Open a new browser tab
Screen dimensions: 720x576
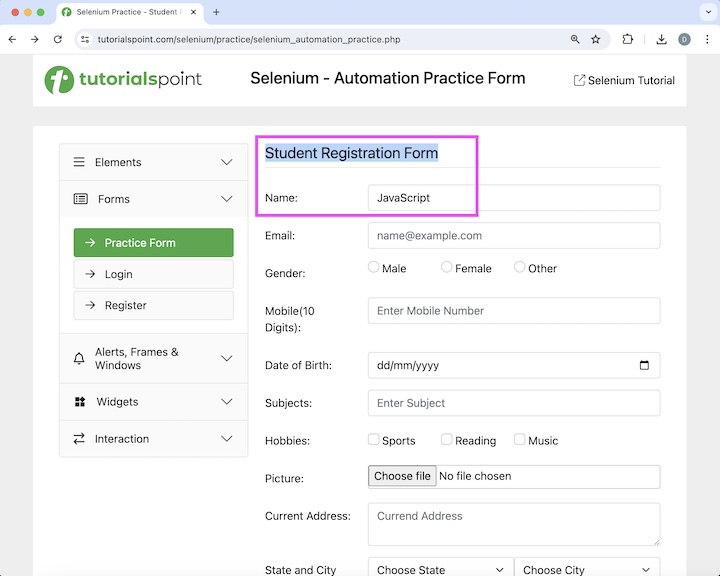tap(216, 12)
